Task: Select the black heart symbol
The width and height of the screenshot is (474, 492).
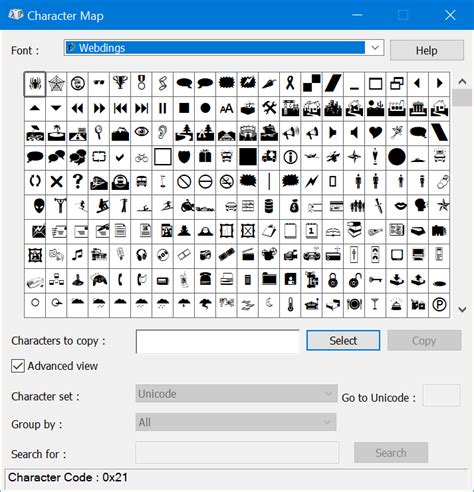Action: (375, 133)
